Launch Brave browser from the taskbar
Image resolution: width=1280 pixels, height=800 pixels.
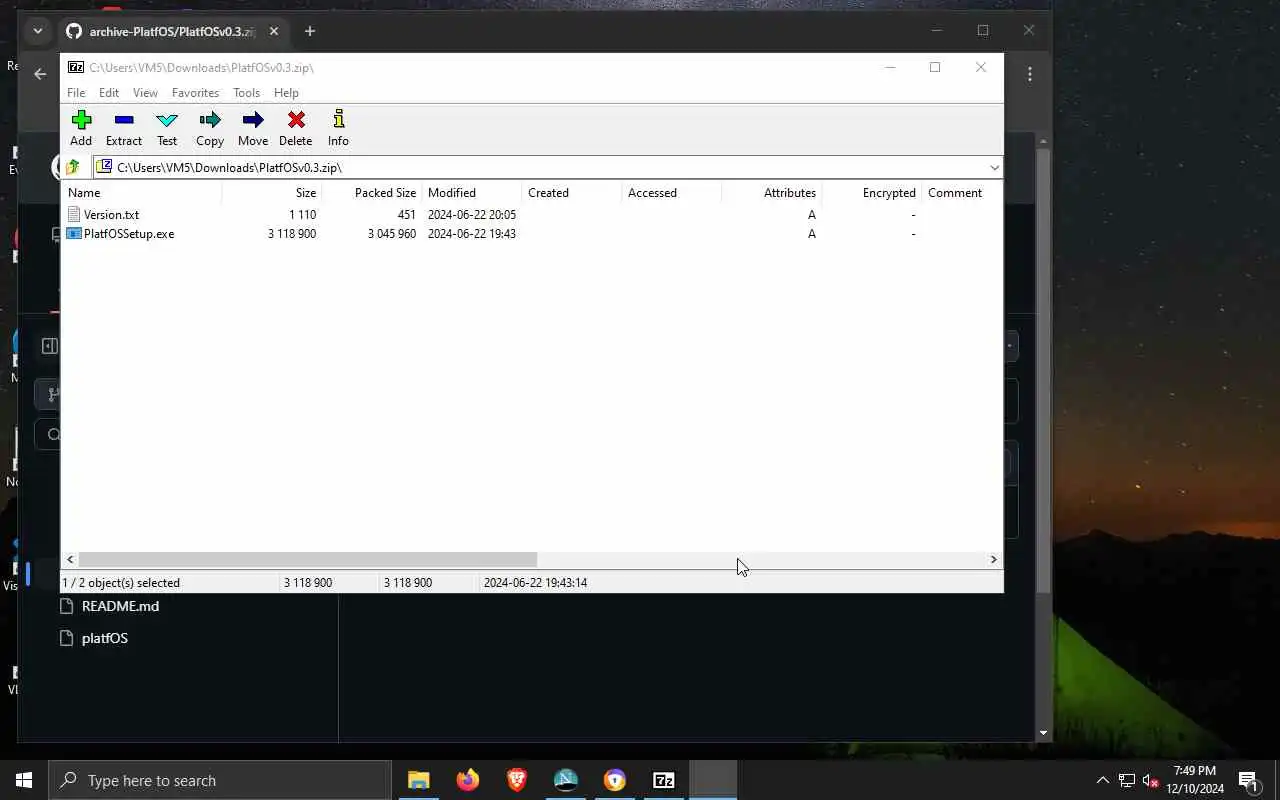pos(517,780)
